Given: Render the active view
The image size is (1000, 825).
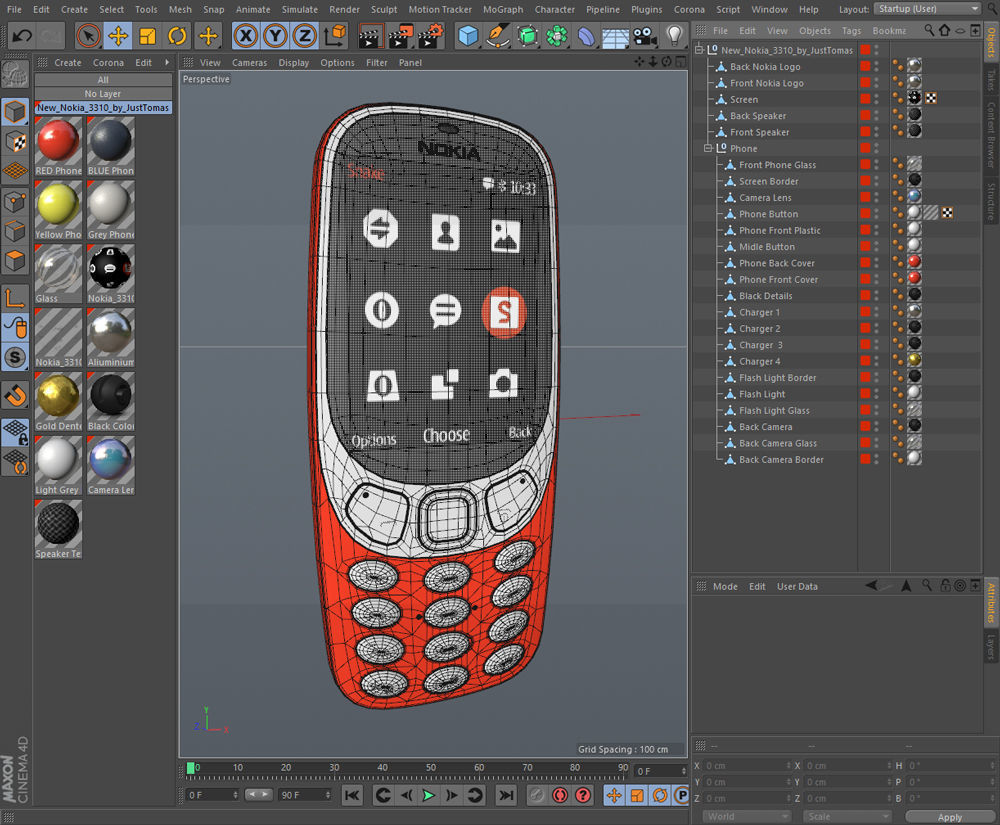Looking at the screenshot, I should [x=370, y=36].
